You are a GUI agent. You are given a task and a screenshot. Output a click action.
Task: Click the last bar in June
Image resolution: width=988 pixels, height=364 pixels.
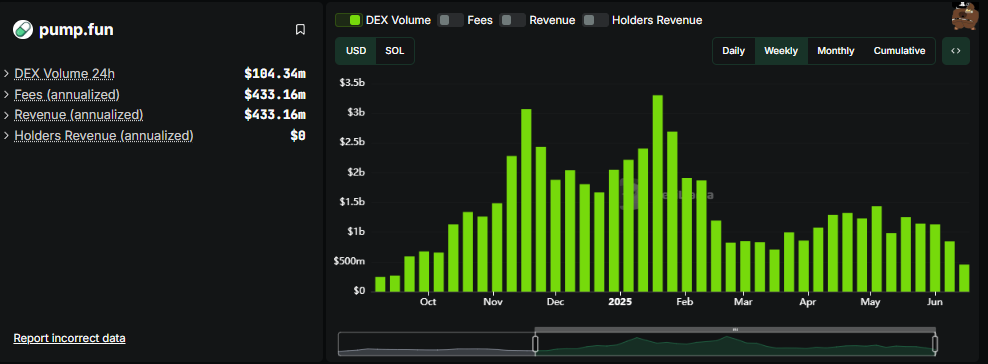point(964,278)
